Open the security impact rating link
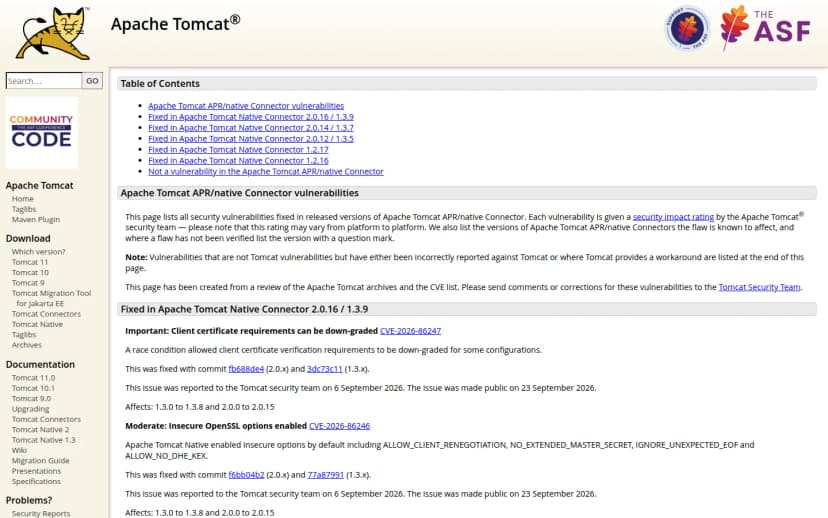Screen dimensions: 828x518 pyautogui.click(x=673, y=216)
